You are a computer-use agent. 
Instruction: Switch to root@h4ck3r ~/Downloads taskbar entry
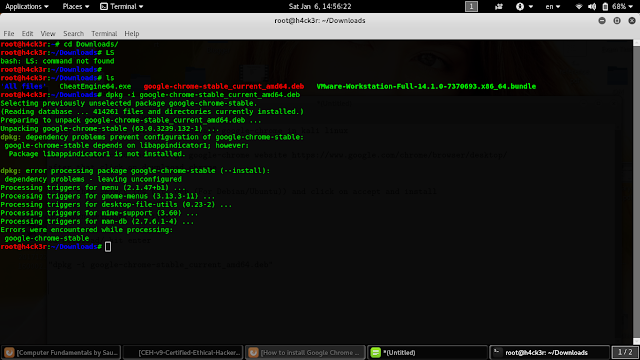(x=549, y=352)
